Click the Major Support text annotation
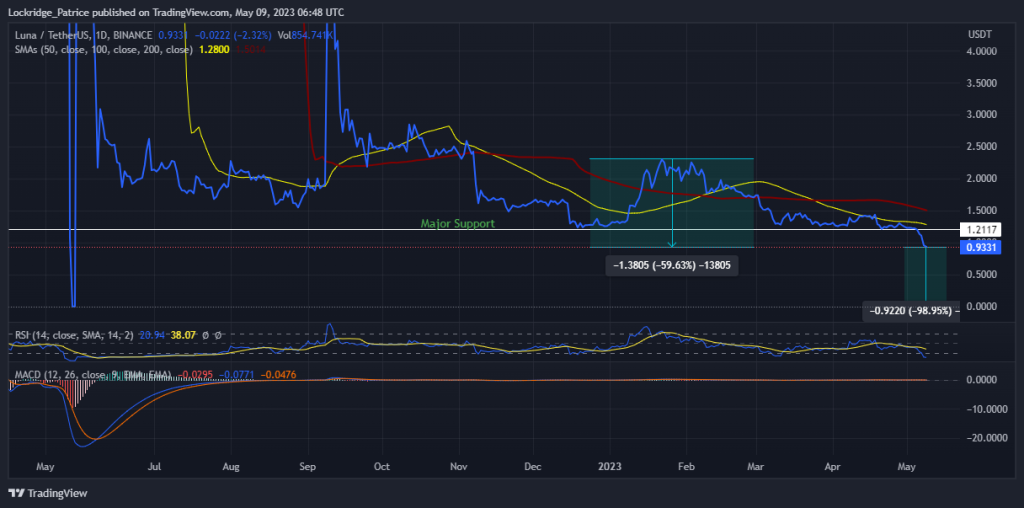The width and height of the screenshot is (1024, 508). point(457,223)
